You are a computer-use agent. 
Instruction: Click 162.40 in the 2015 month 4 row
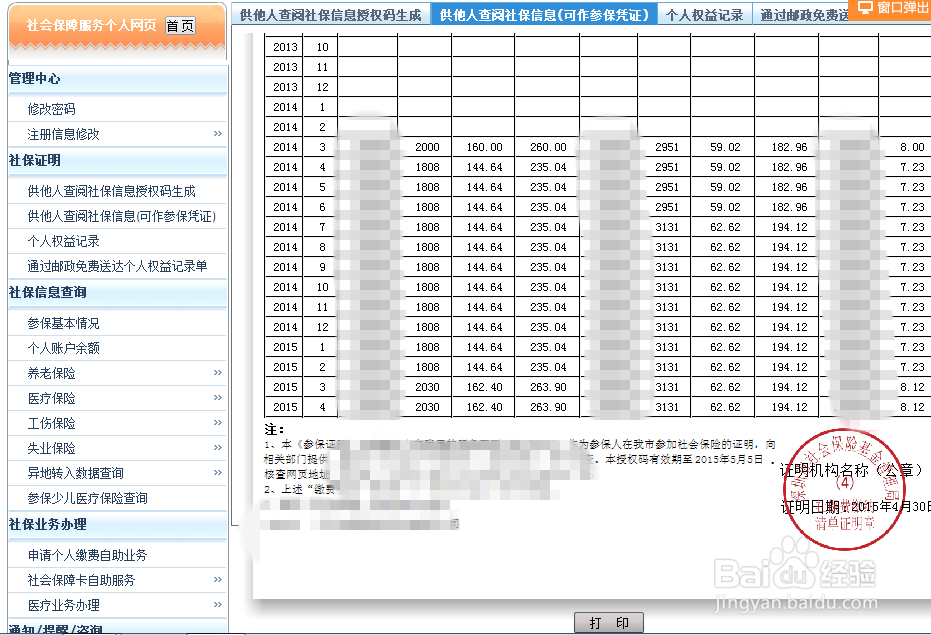click(x=484, y=407)
